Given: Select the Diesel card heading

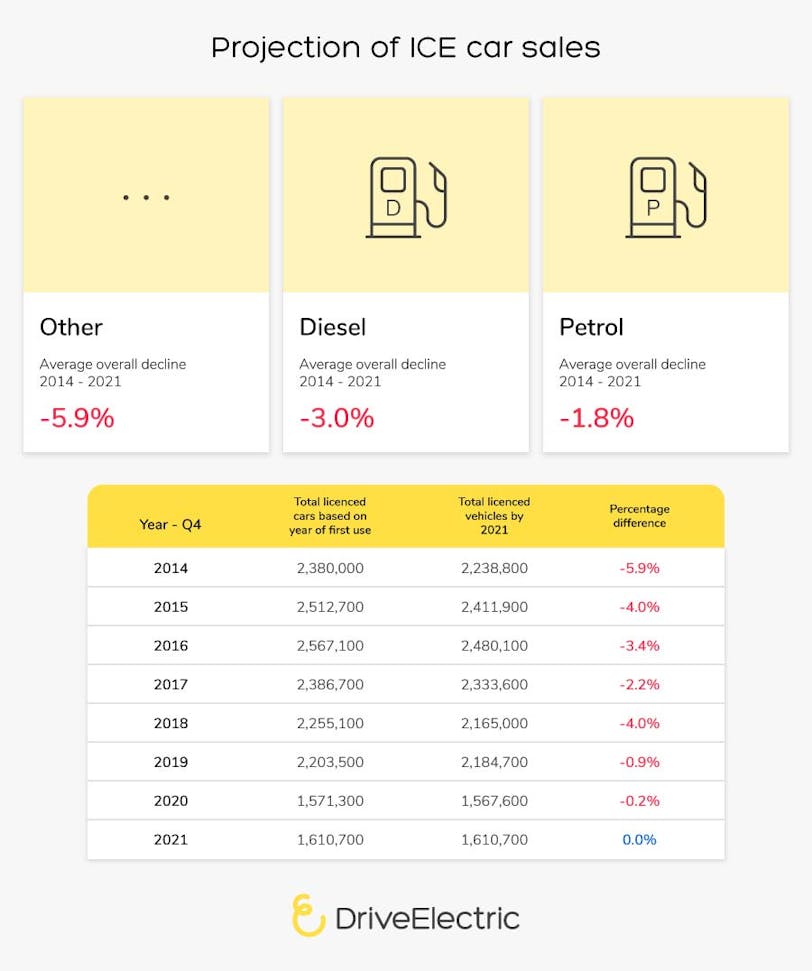Looking at the screenshot, I should point(333,327).
